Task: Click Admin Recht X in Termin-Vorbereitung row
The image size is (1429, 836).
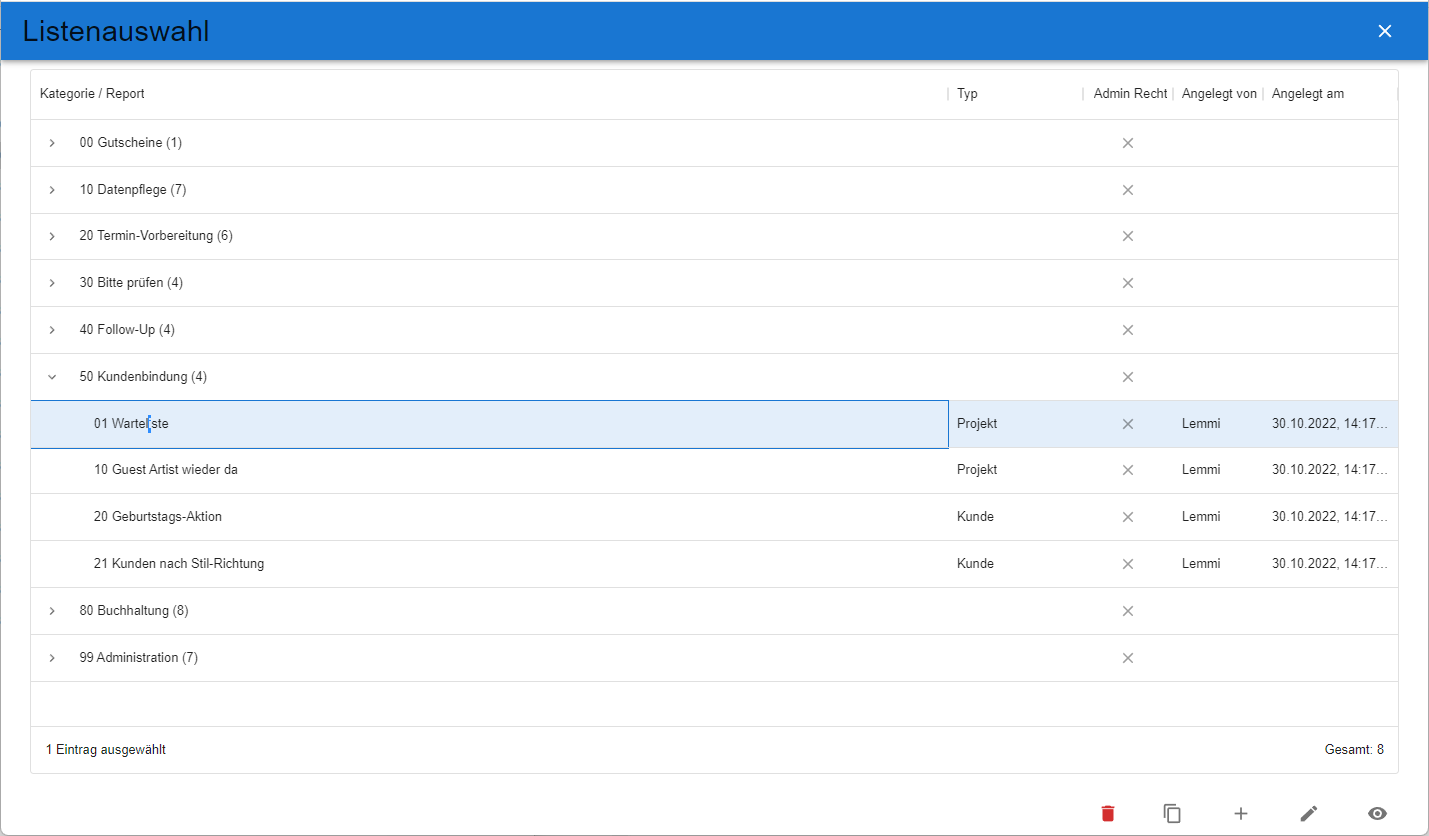Action: click(x=1128, y=236)
